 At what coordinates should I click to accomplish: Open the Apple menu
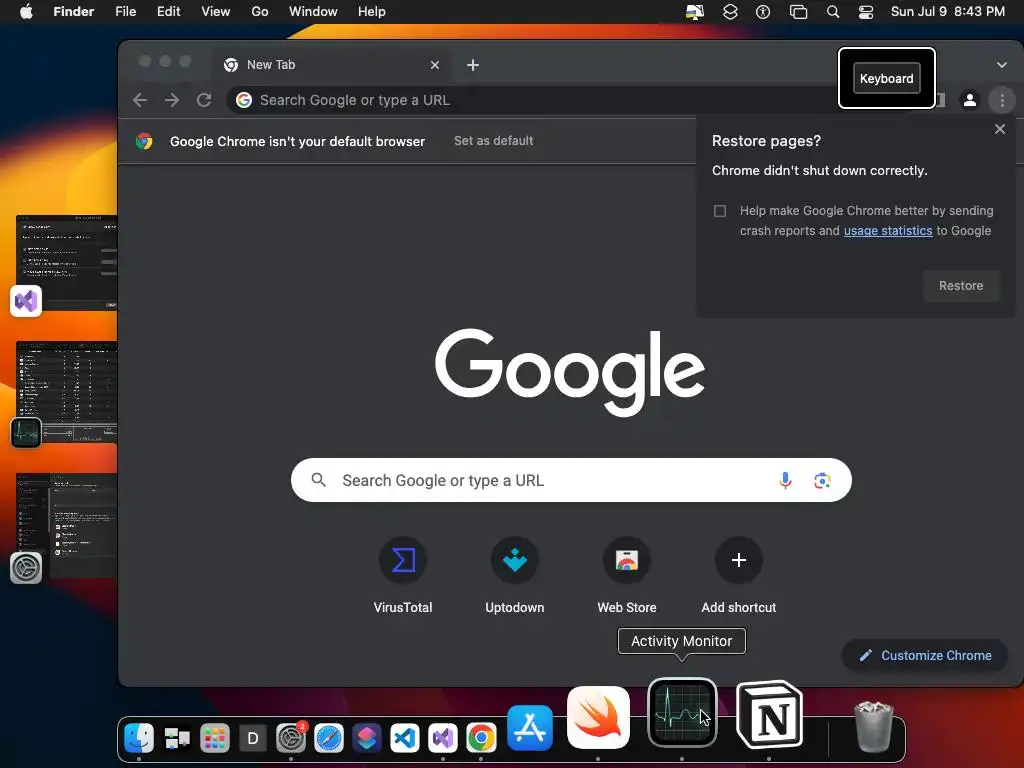(x=26, y=11)
